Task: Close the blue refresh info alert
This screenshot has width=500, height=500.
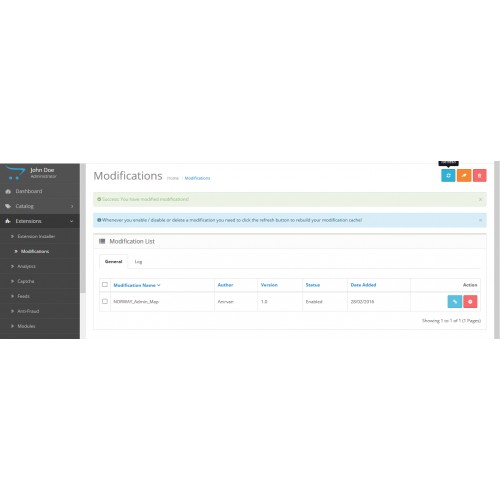Action: (x=480, y=220)
